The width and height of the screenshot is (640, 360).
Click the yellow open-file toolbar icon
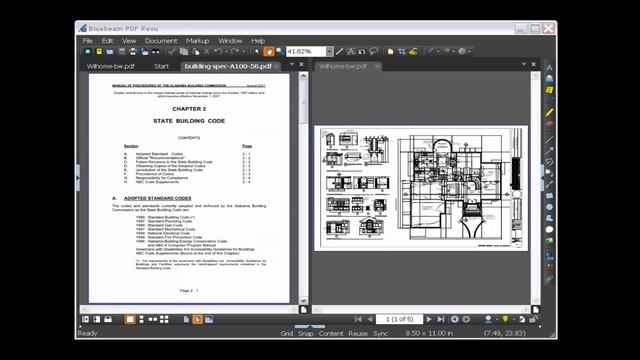[x=99, y=51]
